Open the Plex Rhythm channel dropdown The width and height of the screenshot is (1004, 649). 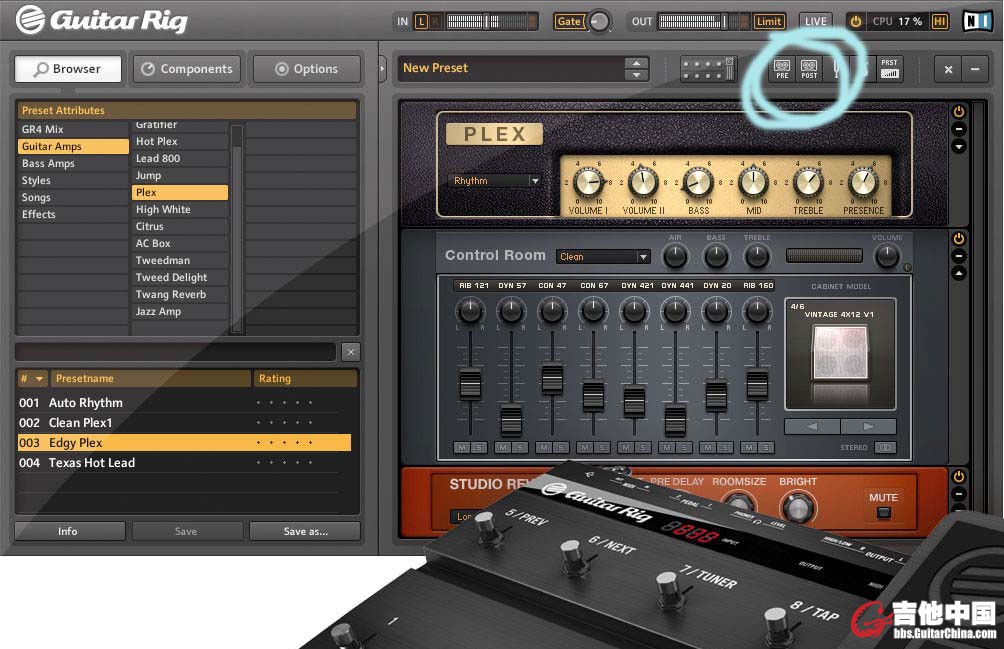(495, 181)
